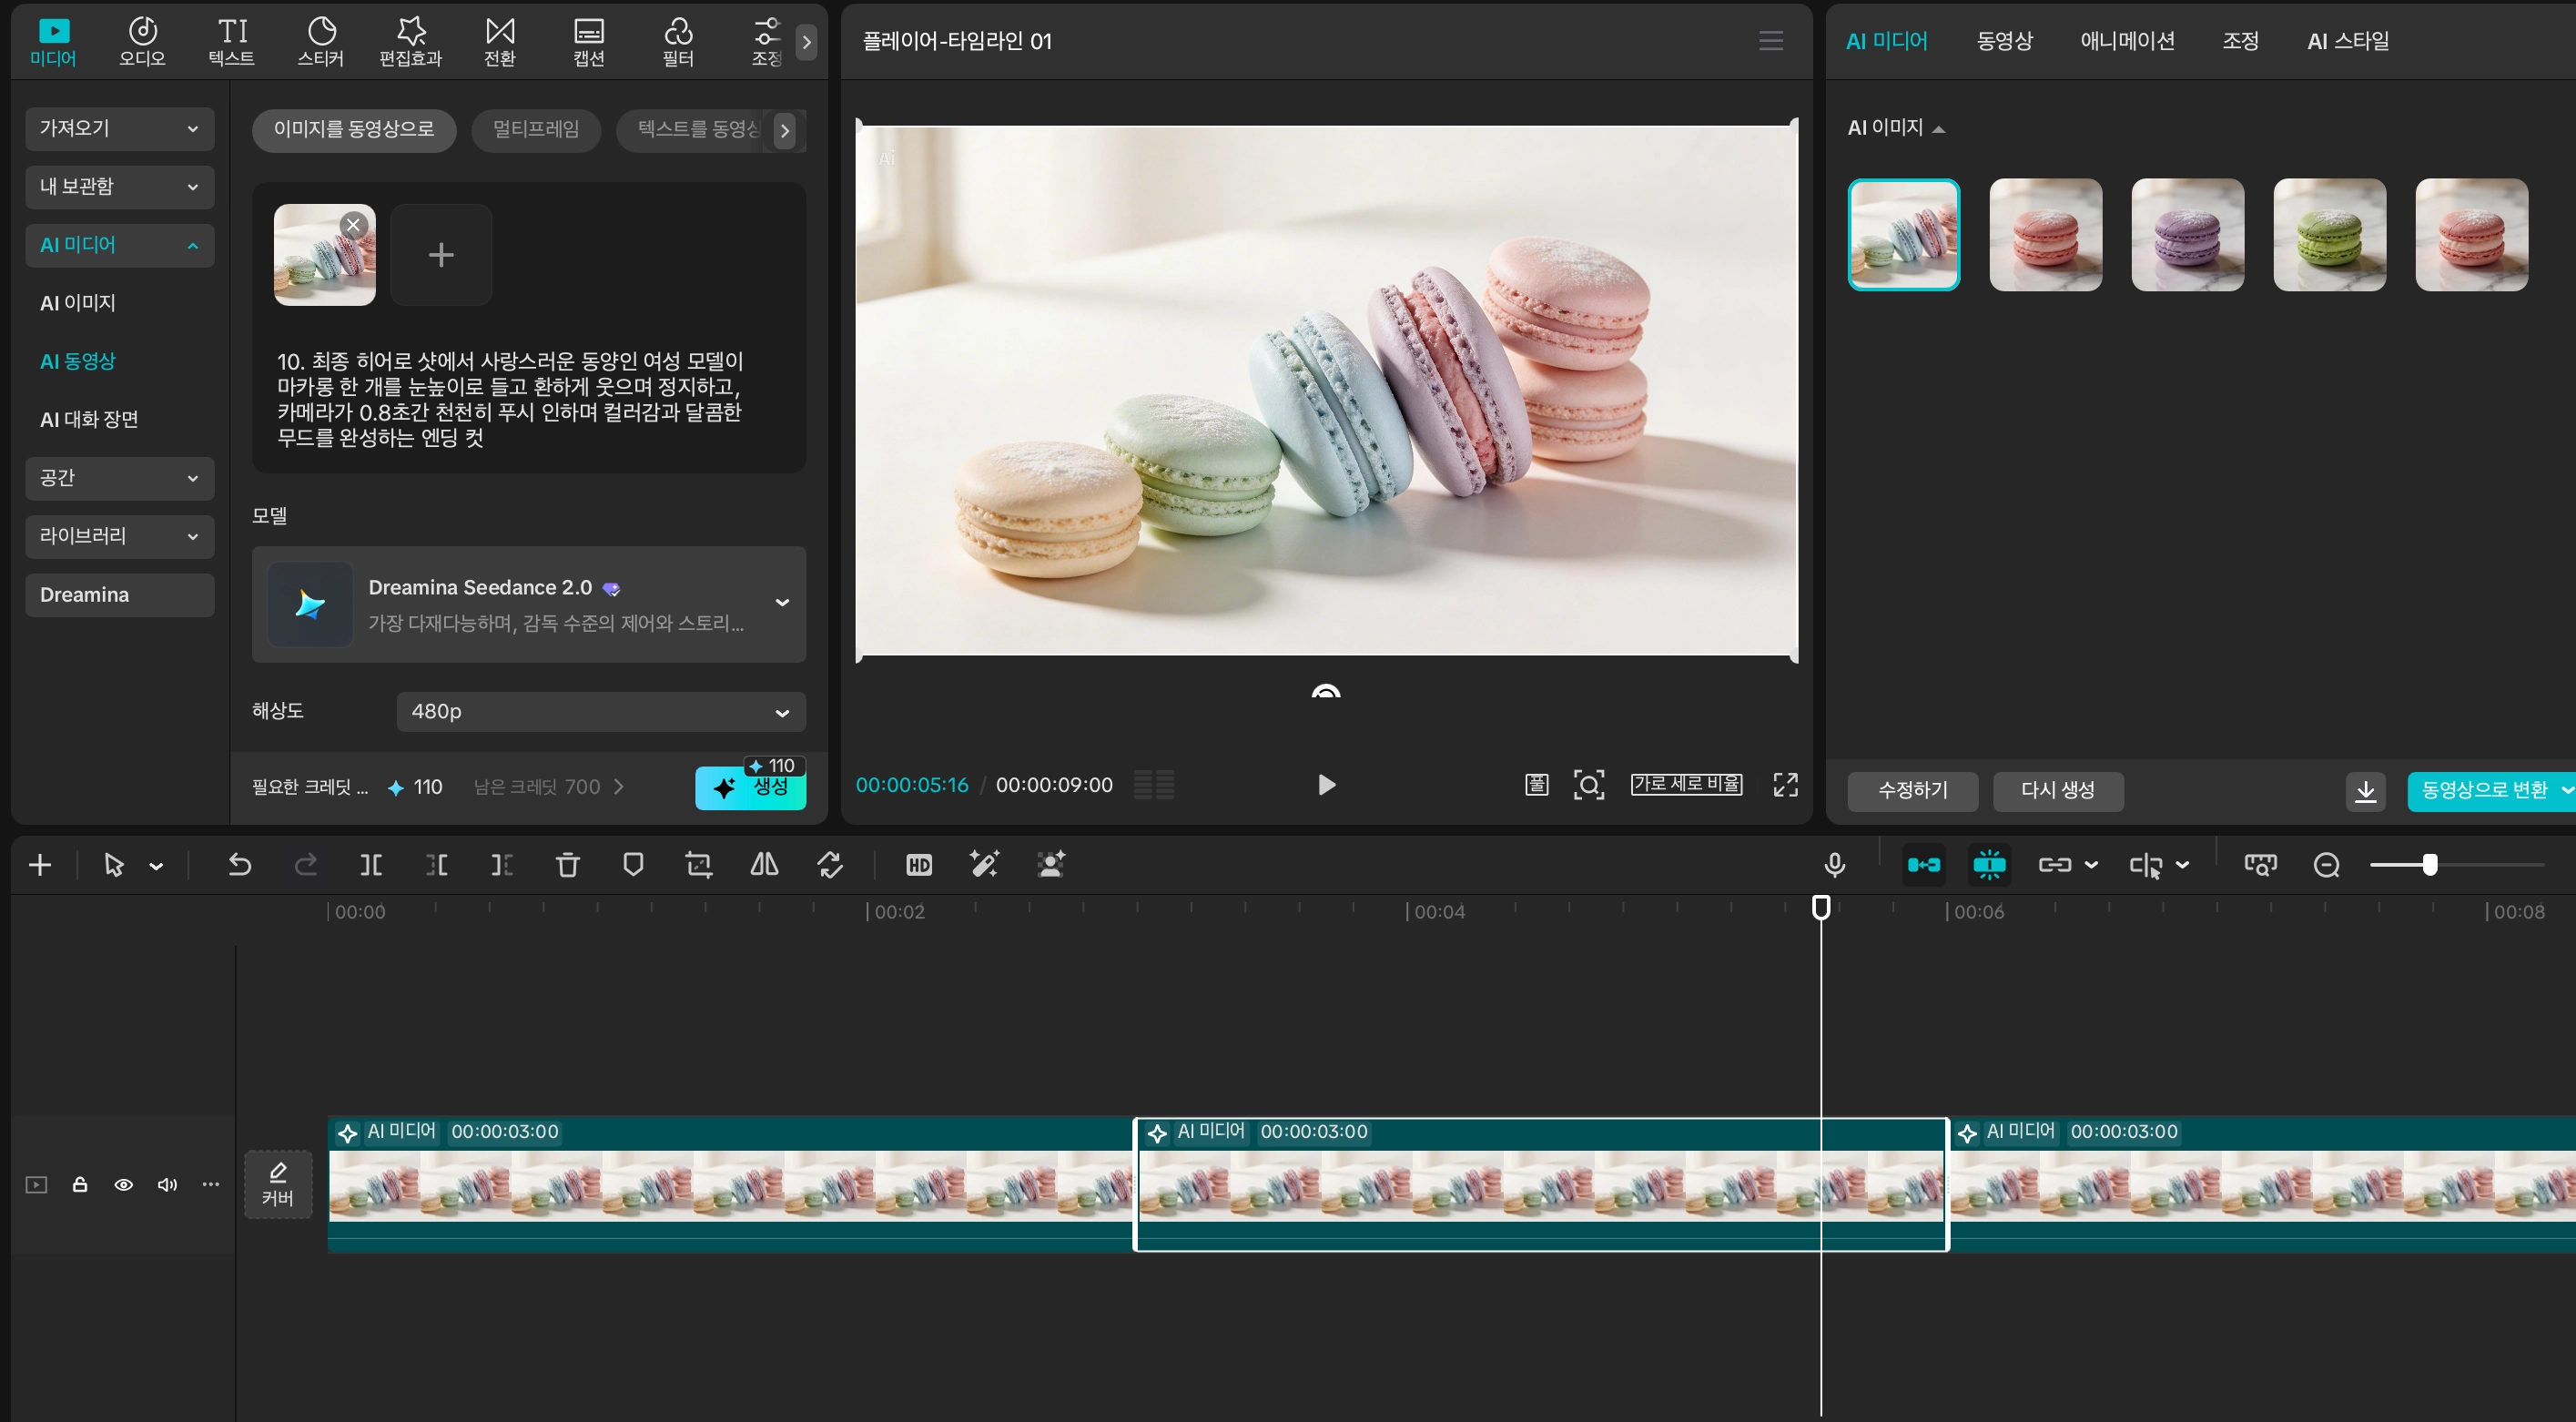Toggle the track lock icon
The width and height of the screenshot is (2576, 1422).
(x=80, y=1185)
